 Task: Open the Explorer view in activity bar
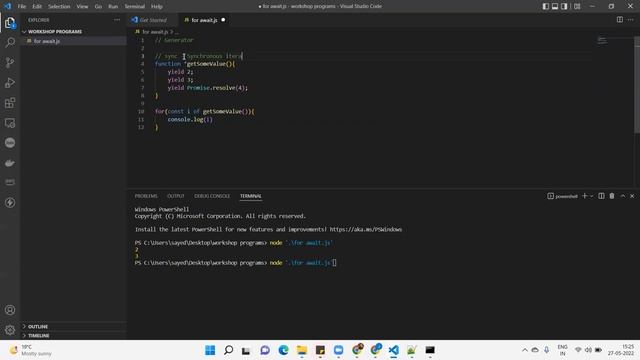10,23
